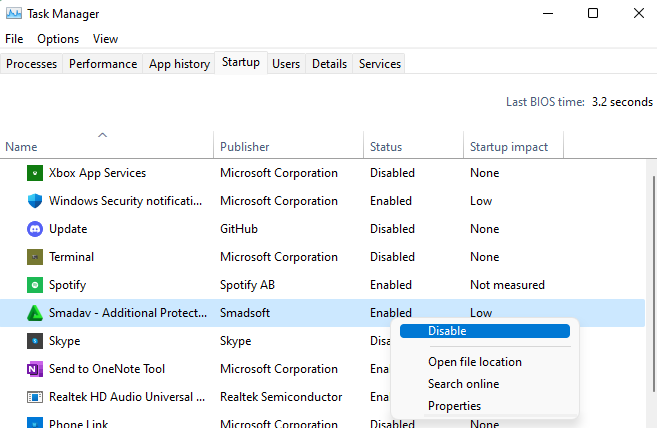Switch to the Services tab

click(380, 64)
